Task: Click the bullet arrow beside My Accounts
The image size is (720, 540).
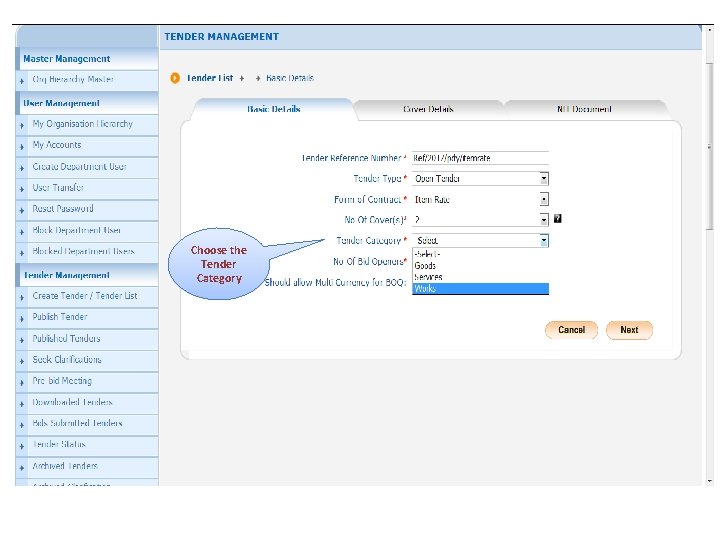Action: pyautogui.click(x=22, y=147)
